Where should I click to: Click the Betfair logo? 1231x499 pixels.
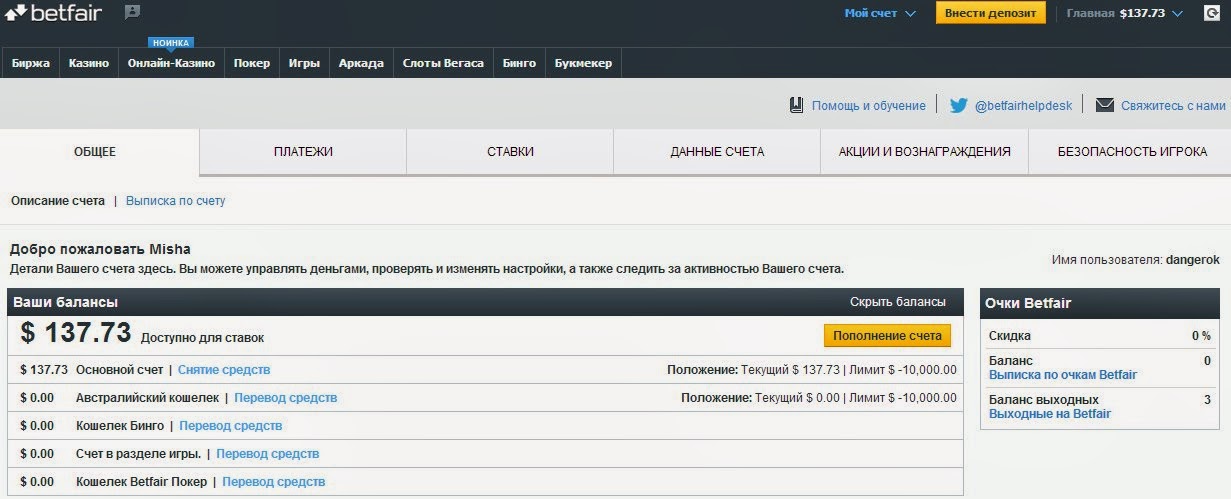click(x=54, y=14)
